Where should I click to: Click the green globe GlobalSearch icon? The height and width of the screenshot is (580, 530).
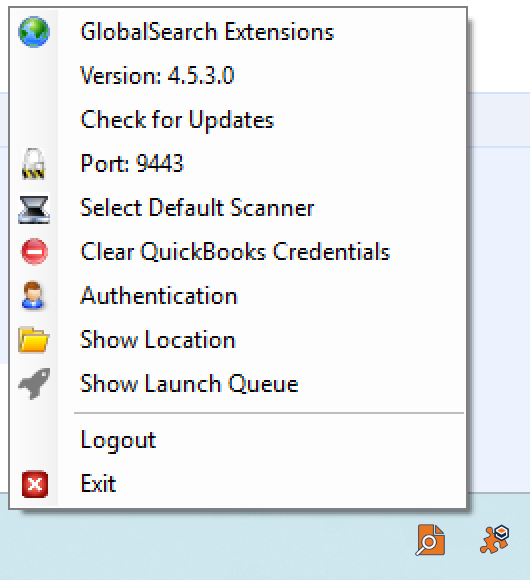click(x=34, y=32)
